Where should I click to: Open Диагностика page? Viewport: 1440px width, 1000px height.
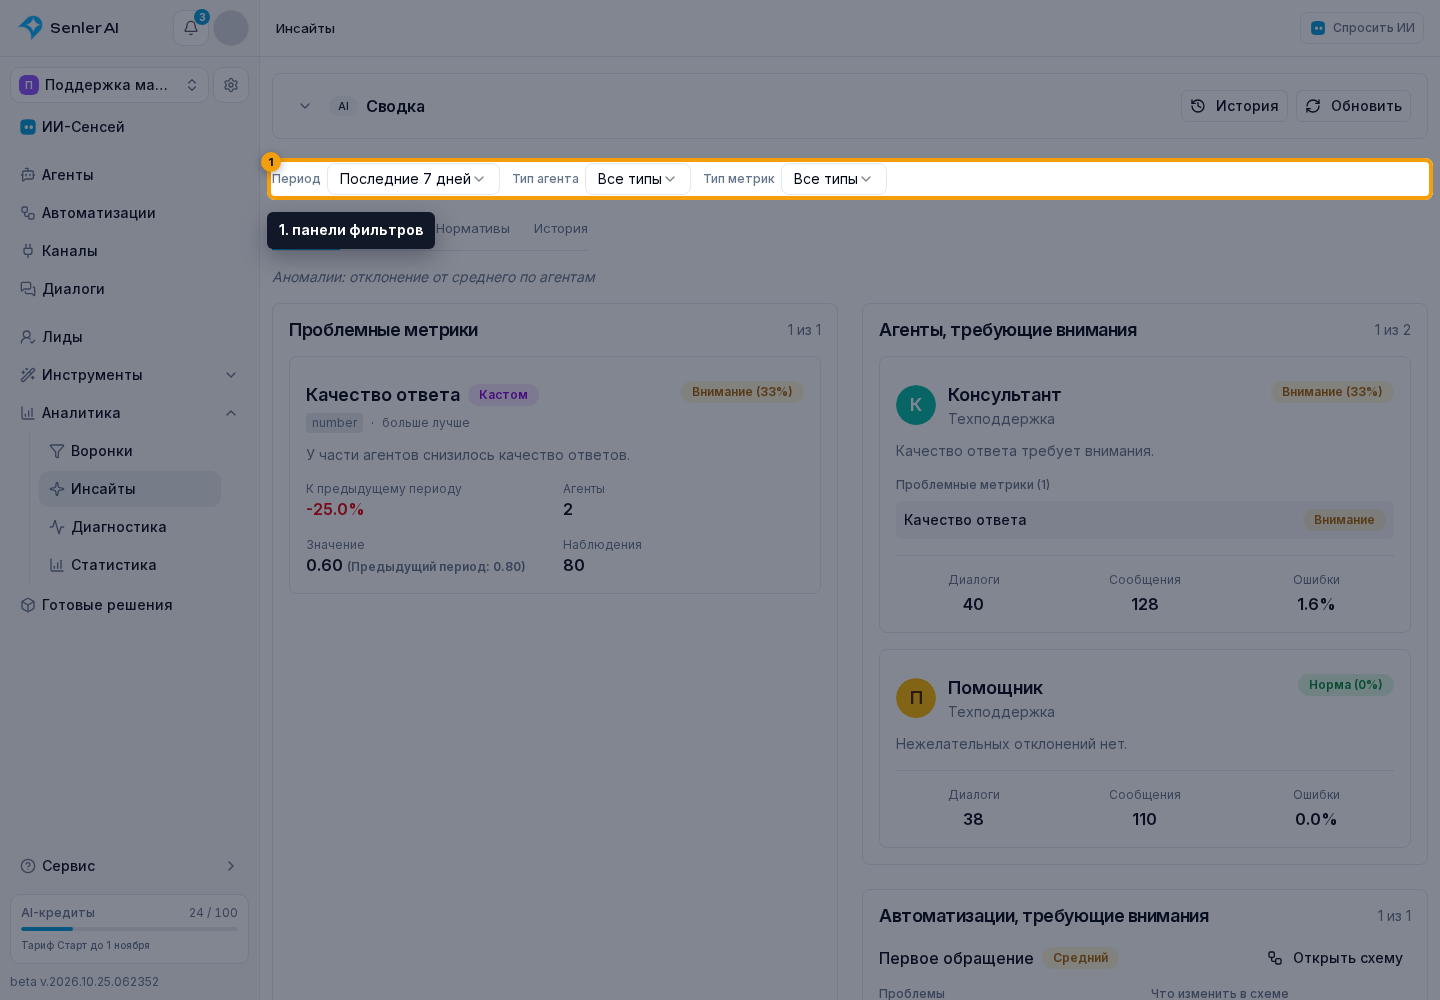(130, 527)
